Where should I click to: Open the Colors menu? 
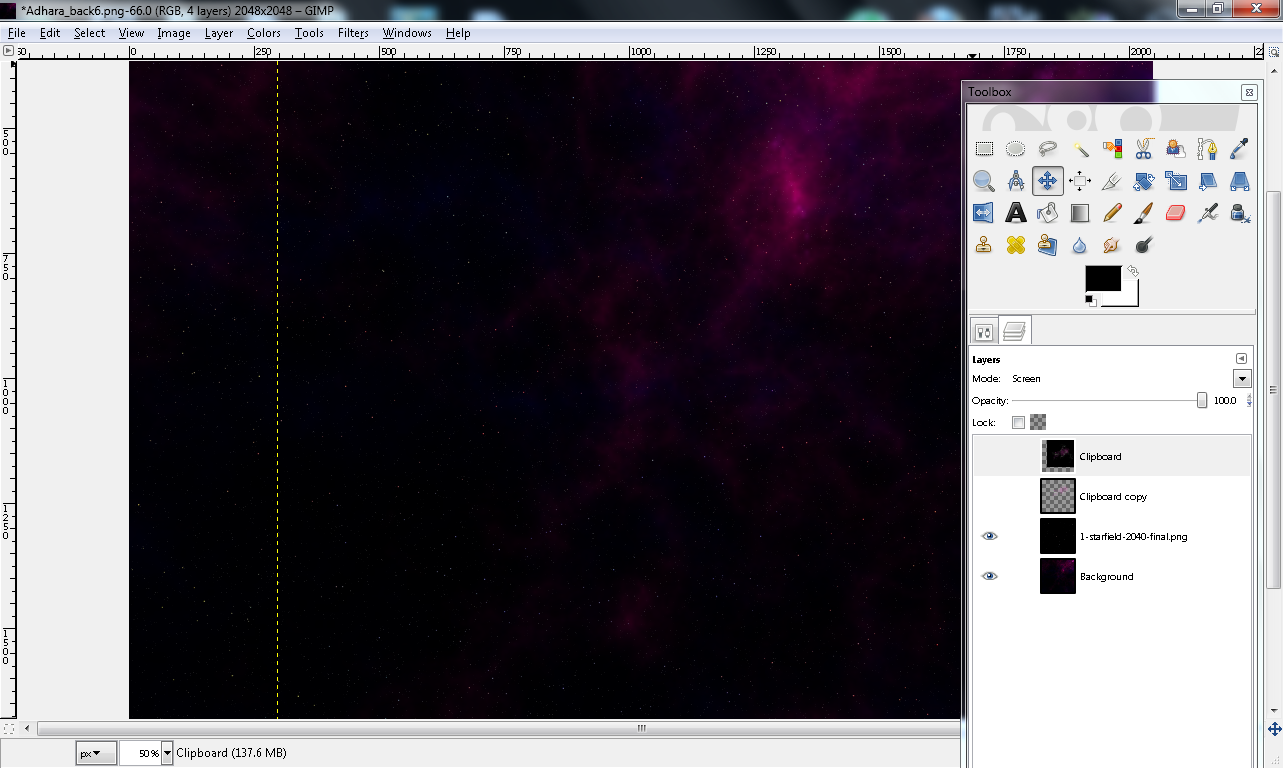tap(264, 33)
